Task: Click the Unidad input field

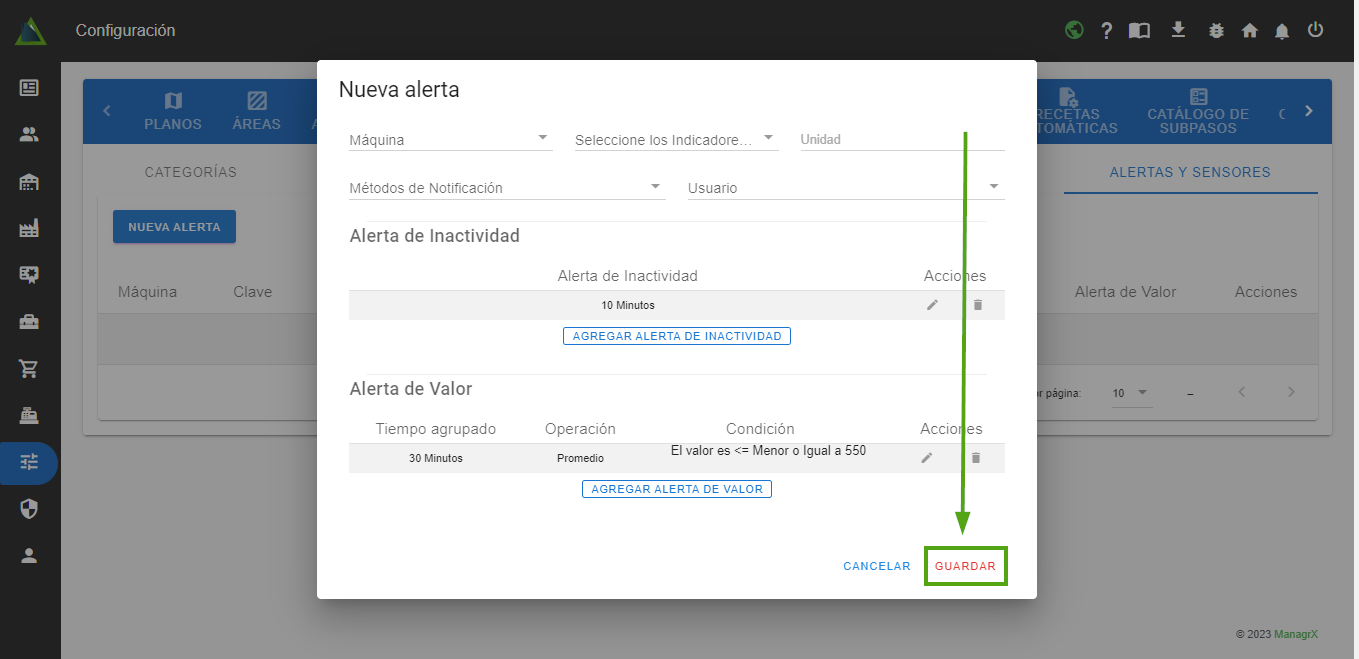Action: pos(901,139)
